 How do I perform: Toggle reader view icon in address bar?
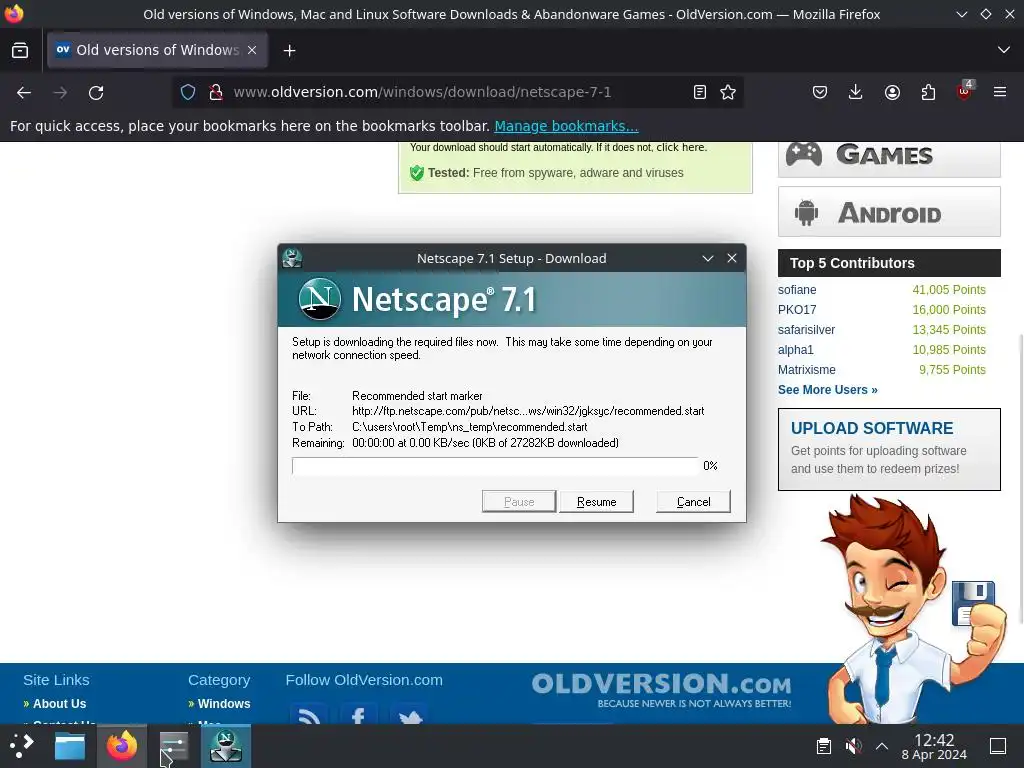click(699, 92)
